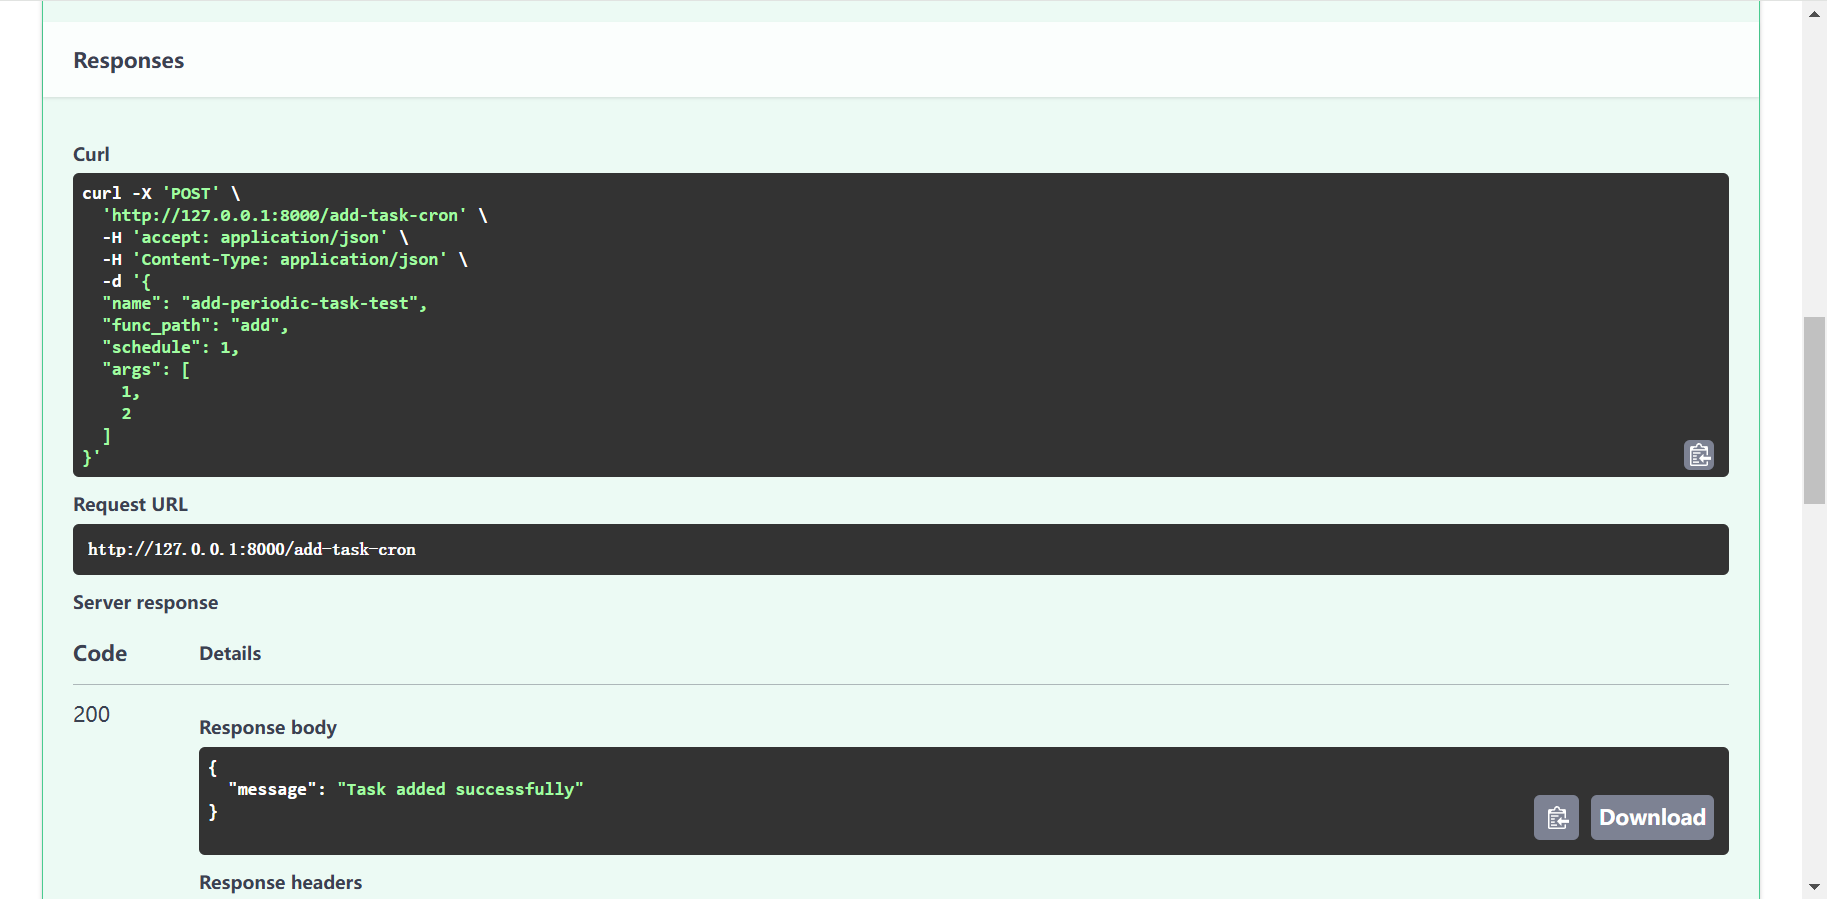Click the Response headers label
1827x899 pixels.
point(280,882)
